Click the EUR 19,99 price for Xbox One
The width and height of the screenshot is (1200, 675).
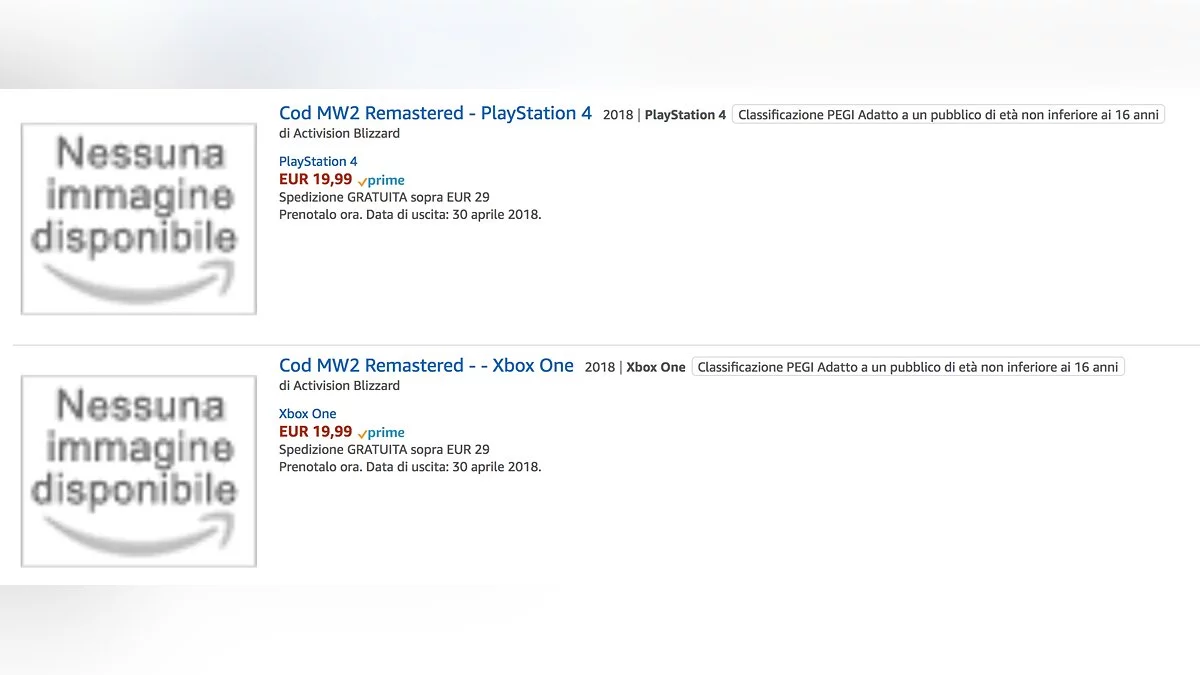(x=315, y=432)
